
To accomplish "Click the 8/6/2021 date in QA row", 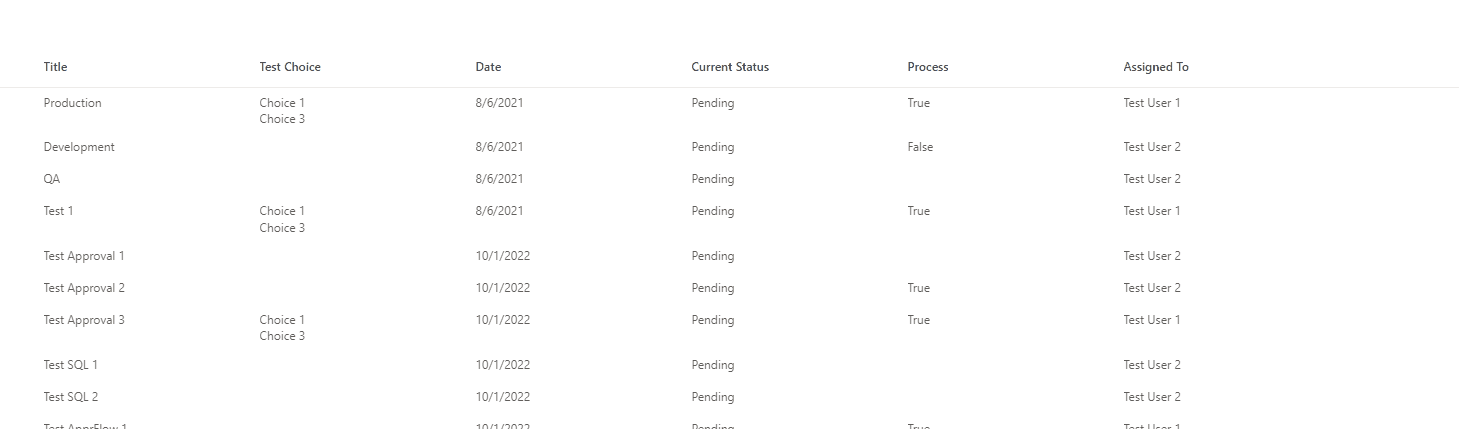I will click(x=499, y=179).
